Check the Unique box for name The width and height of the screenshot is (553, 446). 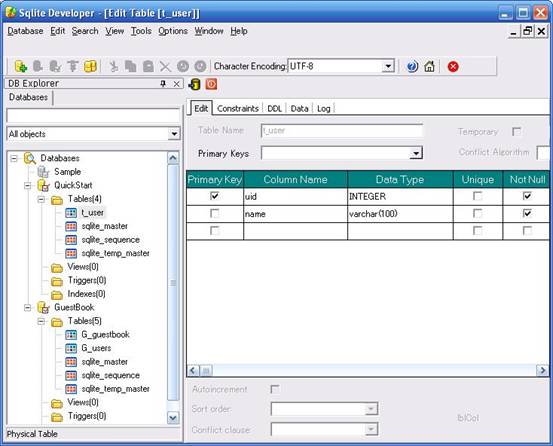pyautogui.click(x=477, y=213)
